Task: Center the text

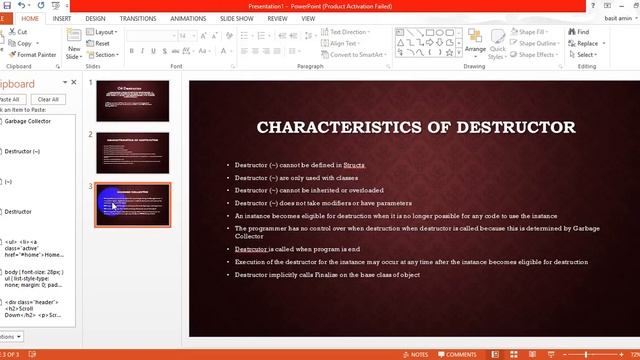Action: (x=255, y=51)
